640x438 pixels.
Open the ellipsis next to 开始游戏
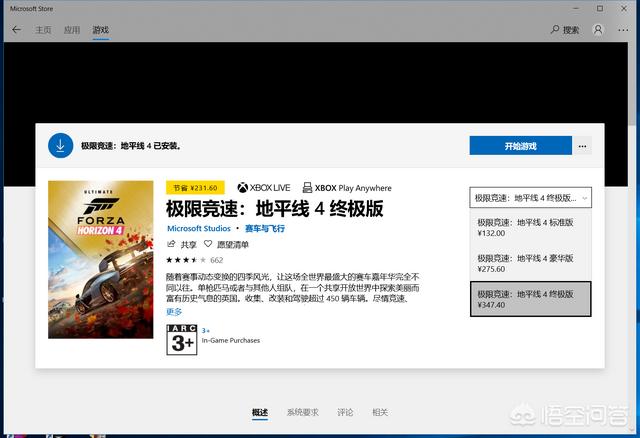(582, 146)
